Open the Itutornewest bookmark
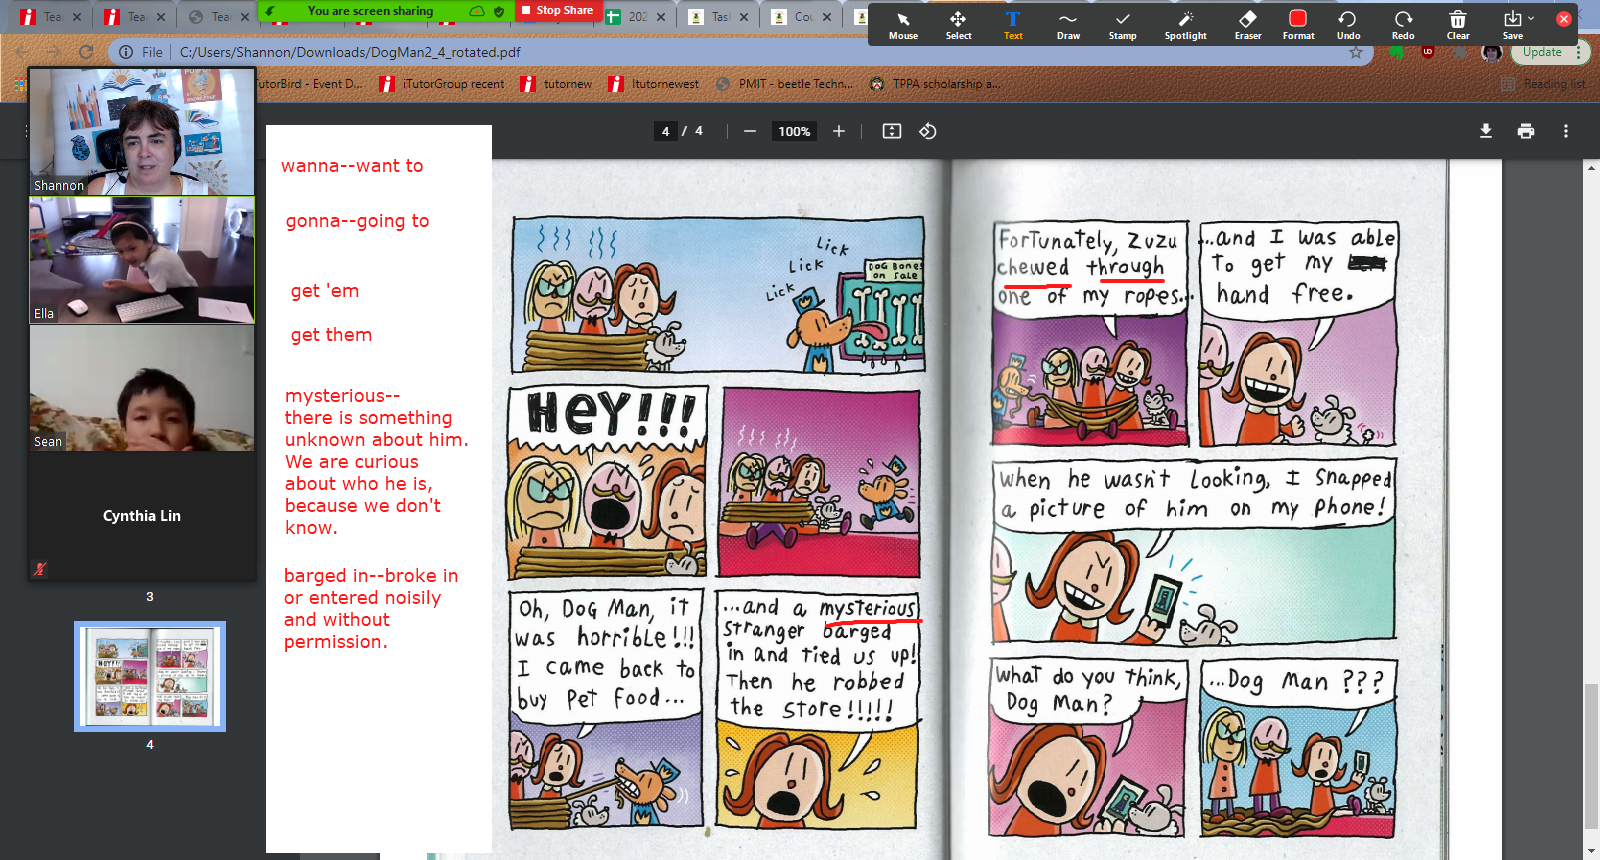 (x=654, y=84)
